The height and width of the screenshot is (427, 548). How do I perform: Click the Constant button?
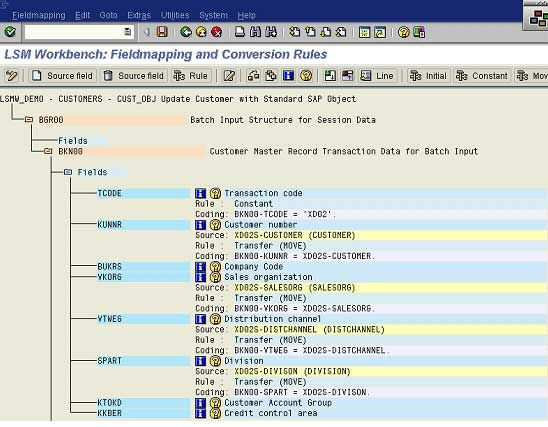click(x=482, y=76)
